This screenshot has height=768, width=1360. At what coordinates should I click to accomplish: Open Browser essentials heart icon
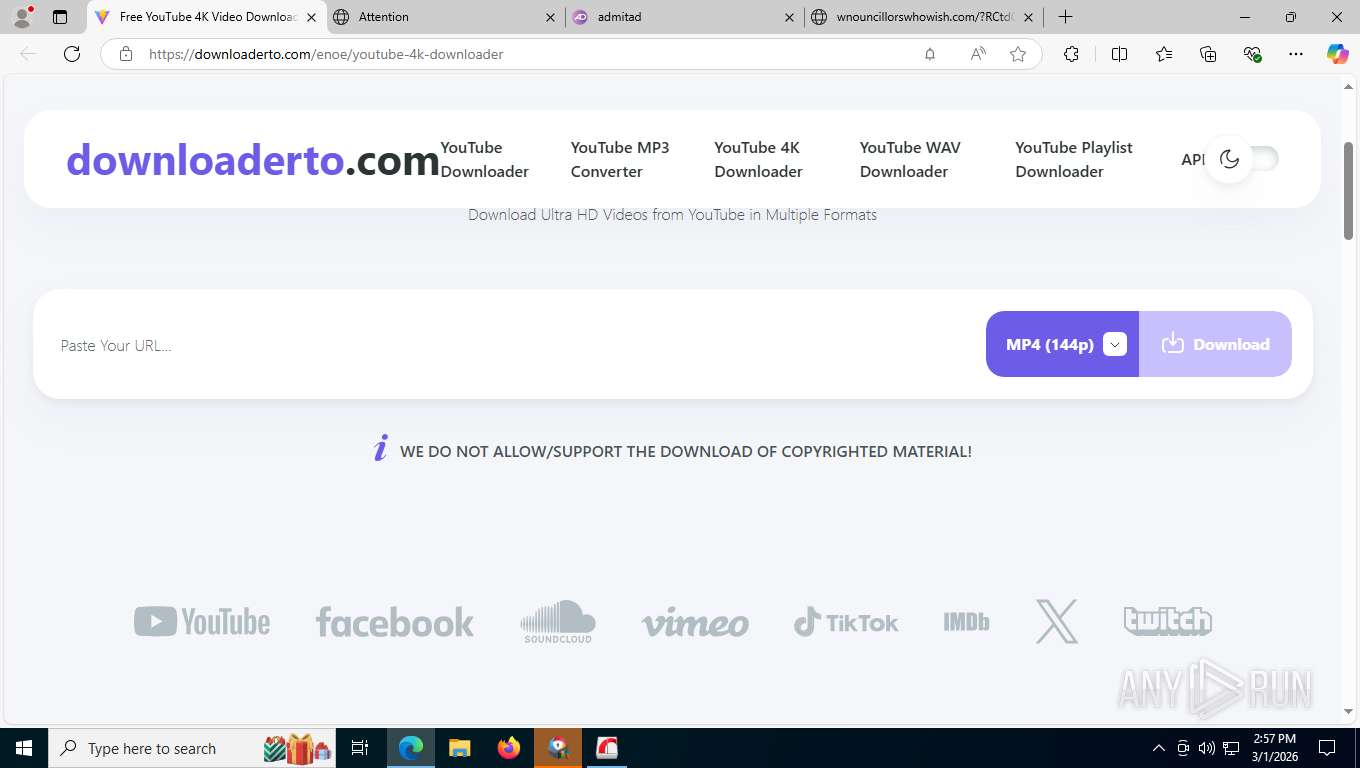1252,54
